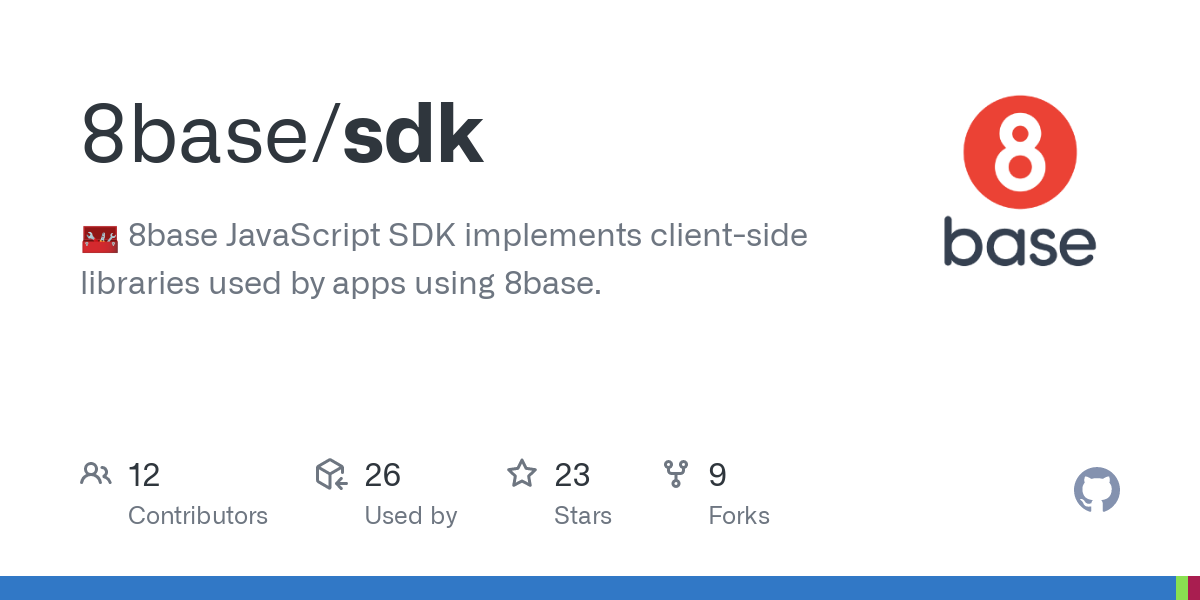Screen dimensions: 1200x600
Task: Click the Stars star icon
Action: [x=522, y=474]
